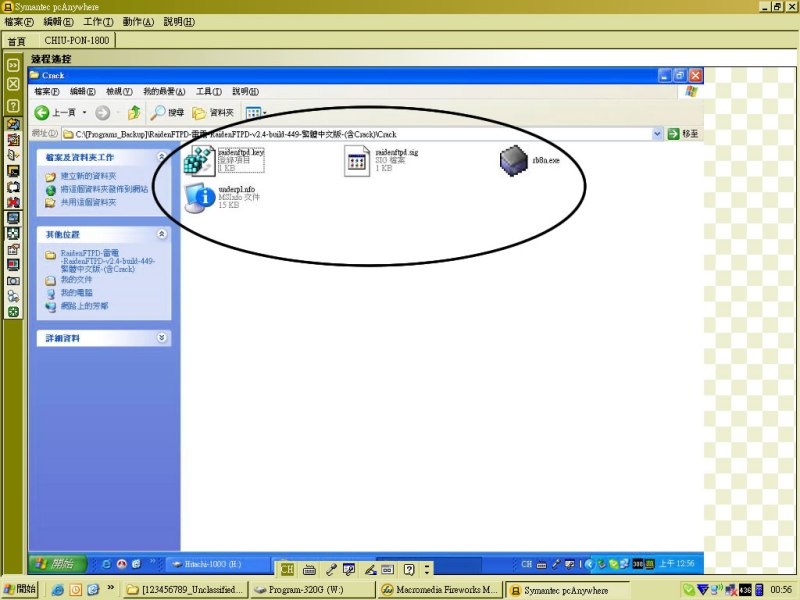Open pcAnywhere 動作(A) menu

pos(138,22)
